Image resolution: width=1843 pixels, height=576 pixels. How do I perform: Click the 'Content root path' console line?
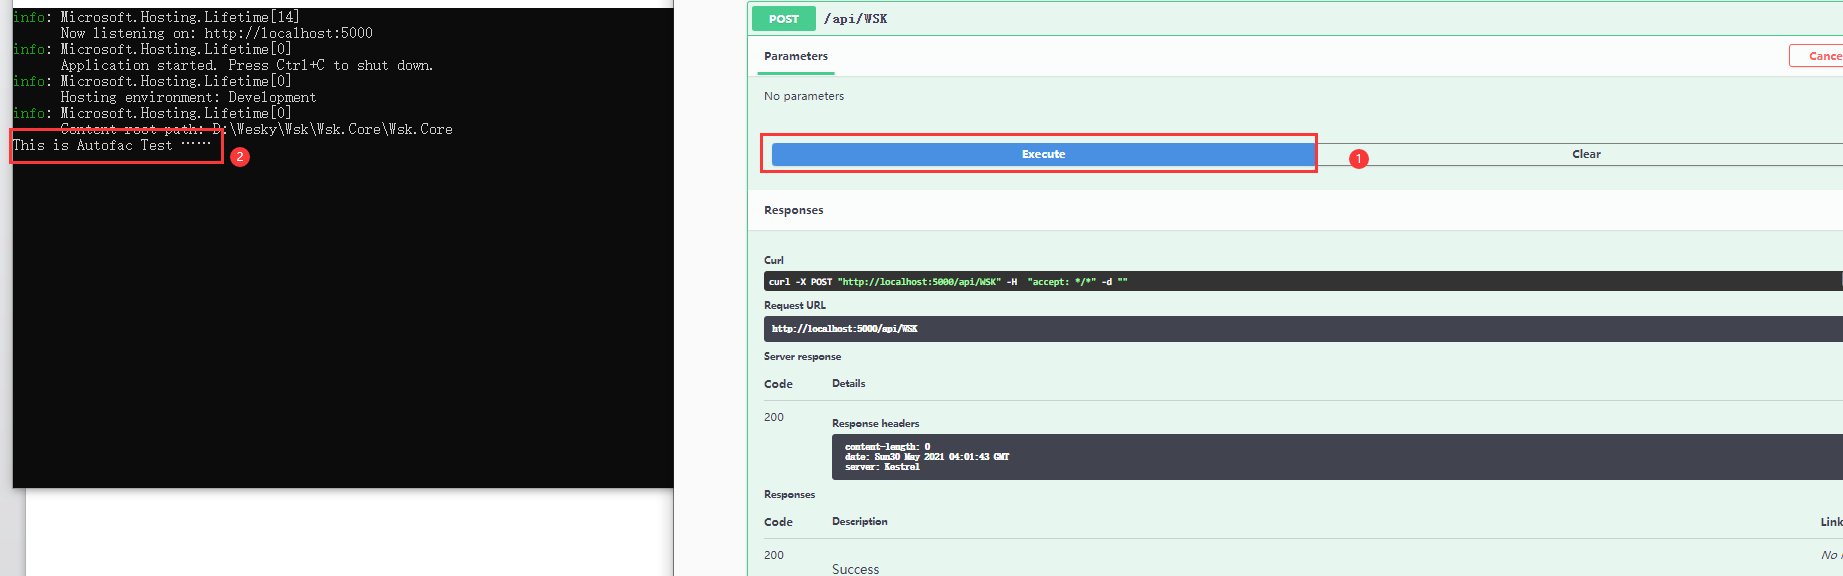pyautogui.click(x=256, y=129)
